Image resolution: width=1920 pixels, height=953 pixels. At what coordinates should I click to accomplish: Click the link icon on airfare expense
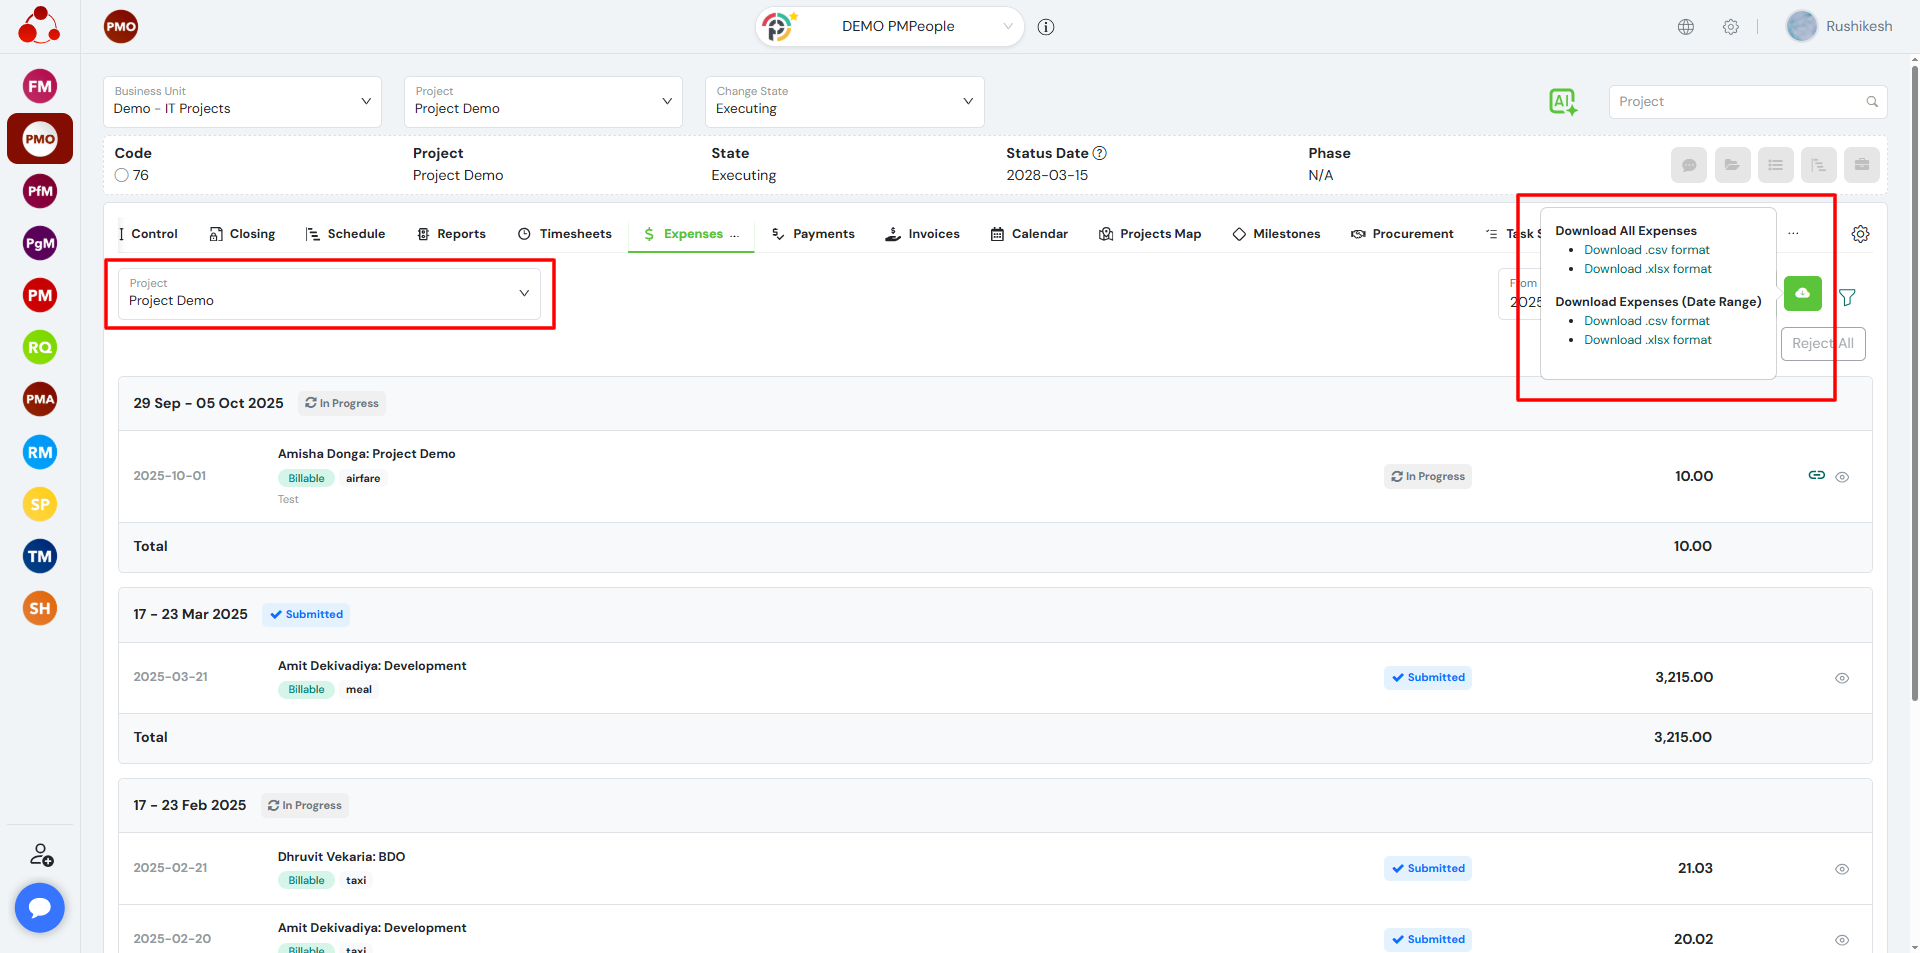pyautogui.click(x=1816, y=475)
